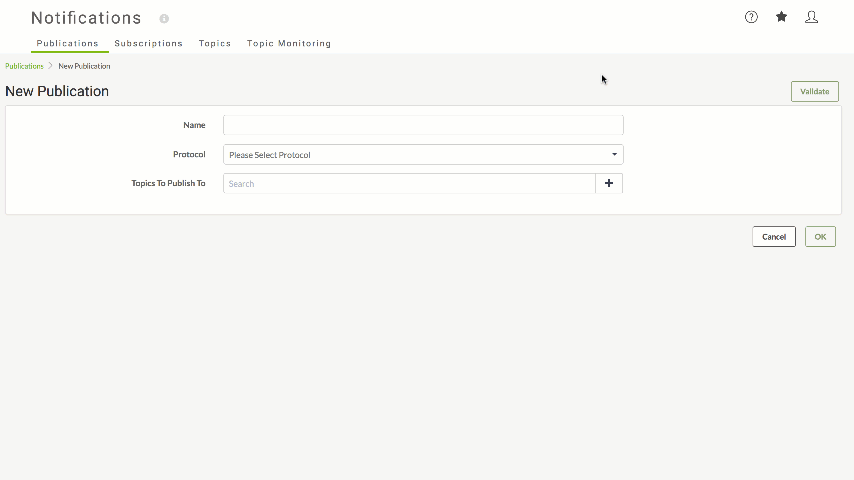Open the Topics tab
The image size is (854, 480).
pos(215,43)
